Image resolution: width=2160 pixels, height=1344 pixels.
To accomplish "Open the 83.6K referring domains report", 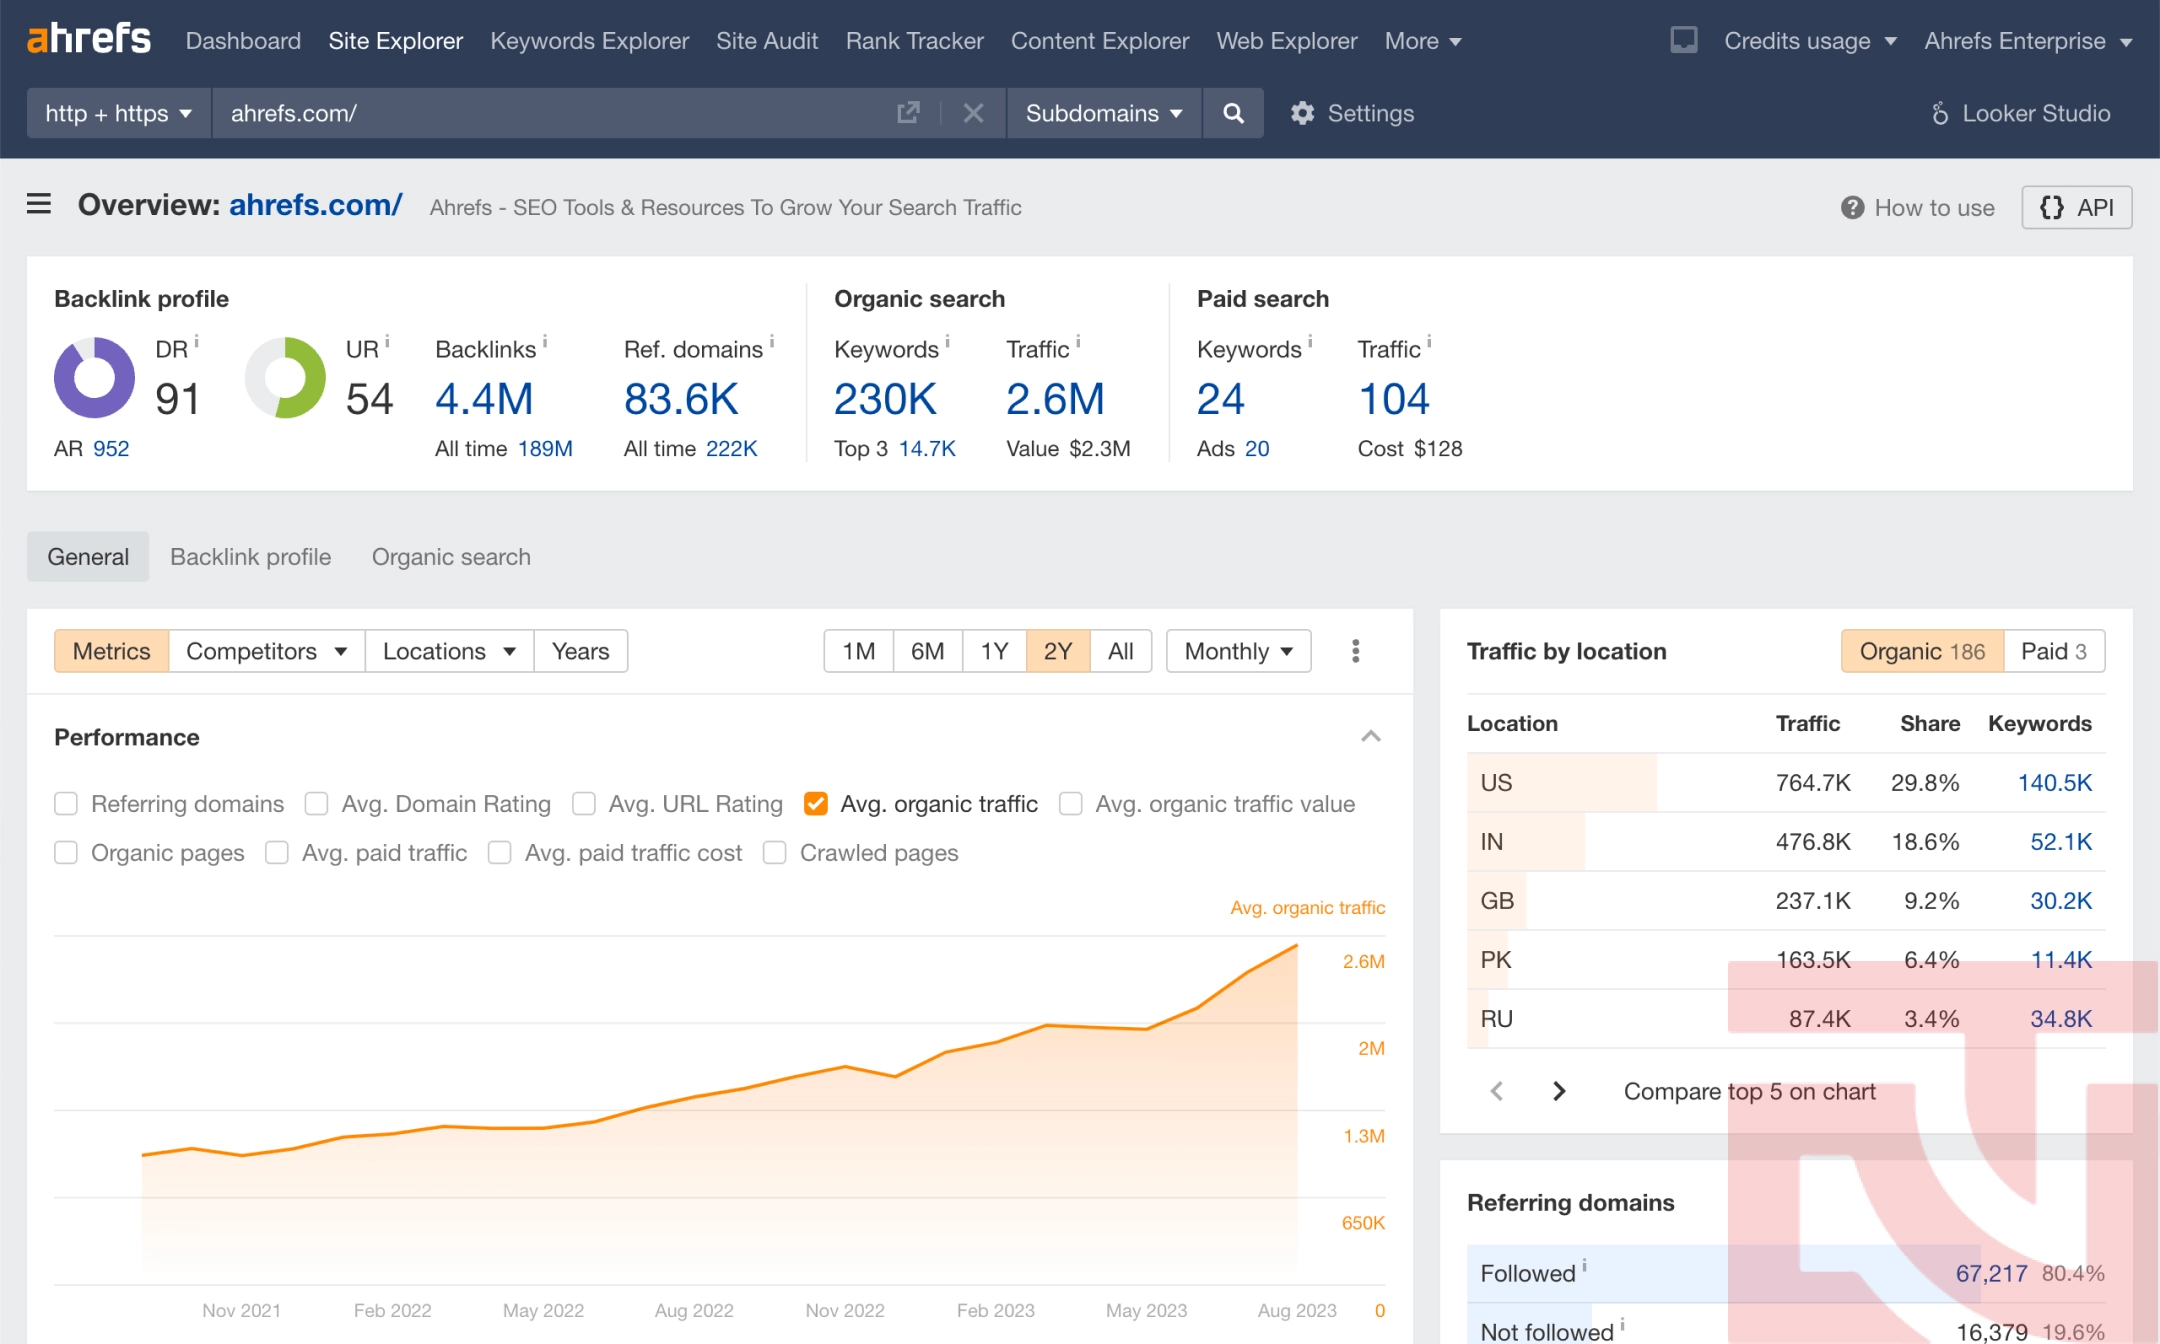I will point(681,399).
